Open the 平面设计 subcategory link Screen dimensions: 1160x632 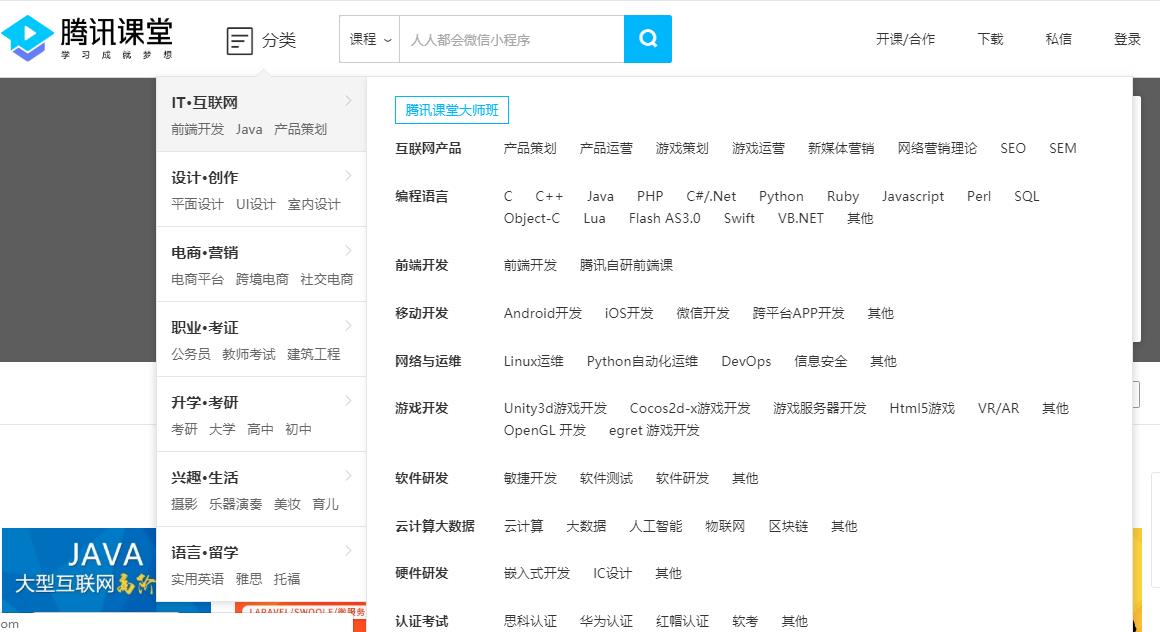(x=197, y=204)
